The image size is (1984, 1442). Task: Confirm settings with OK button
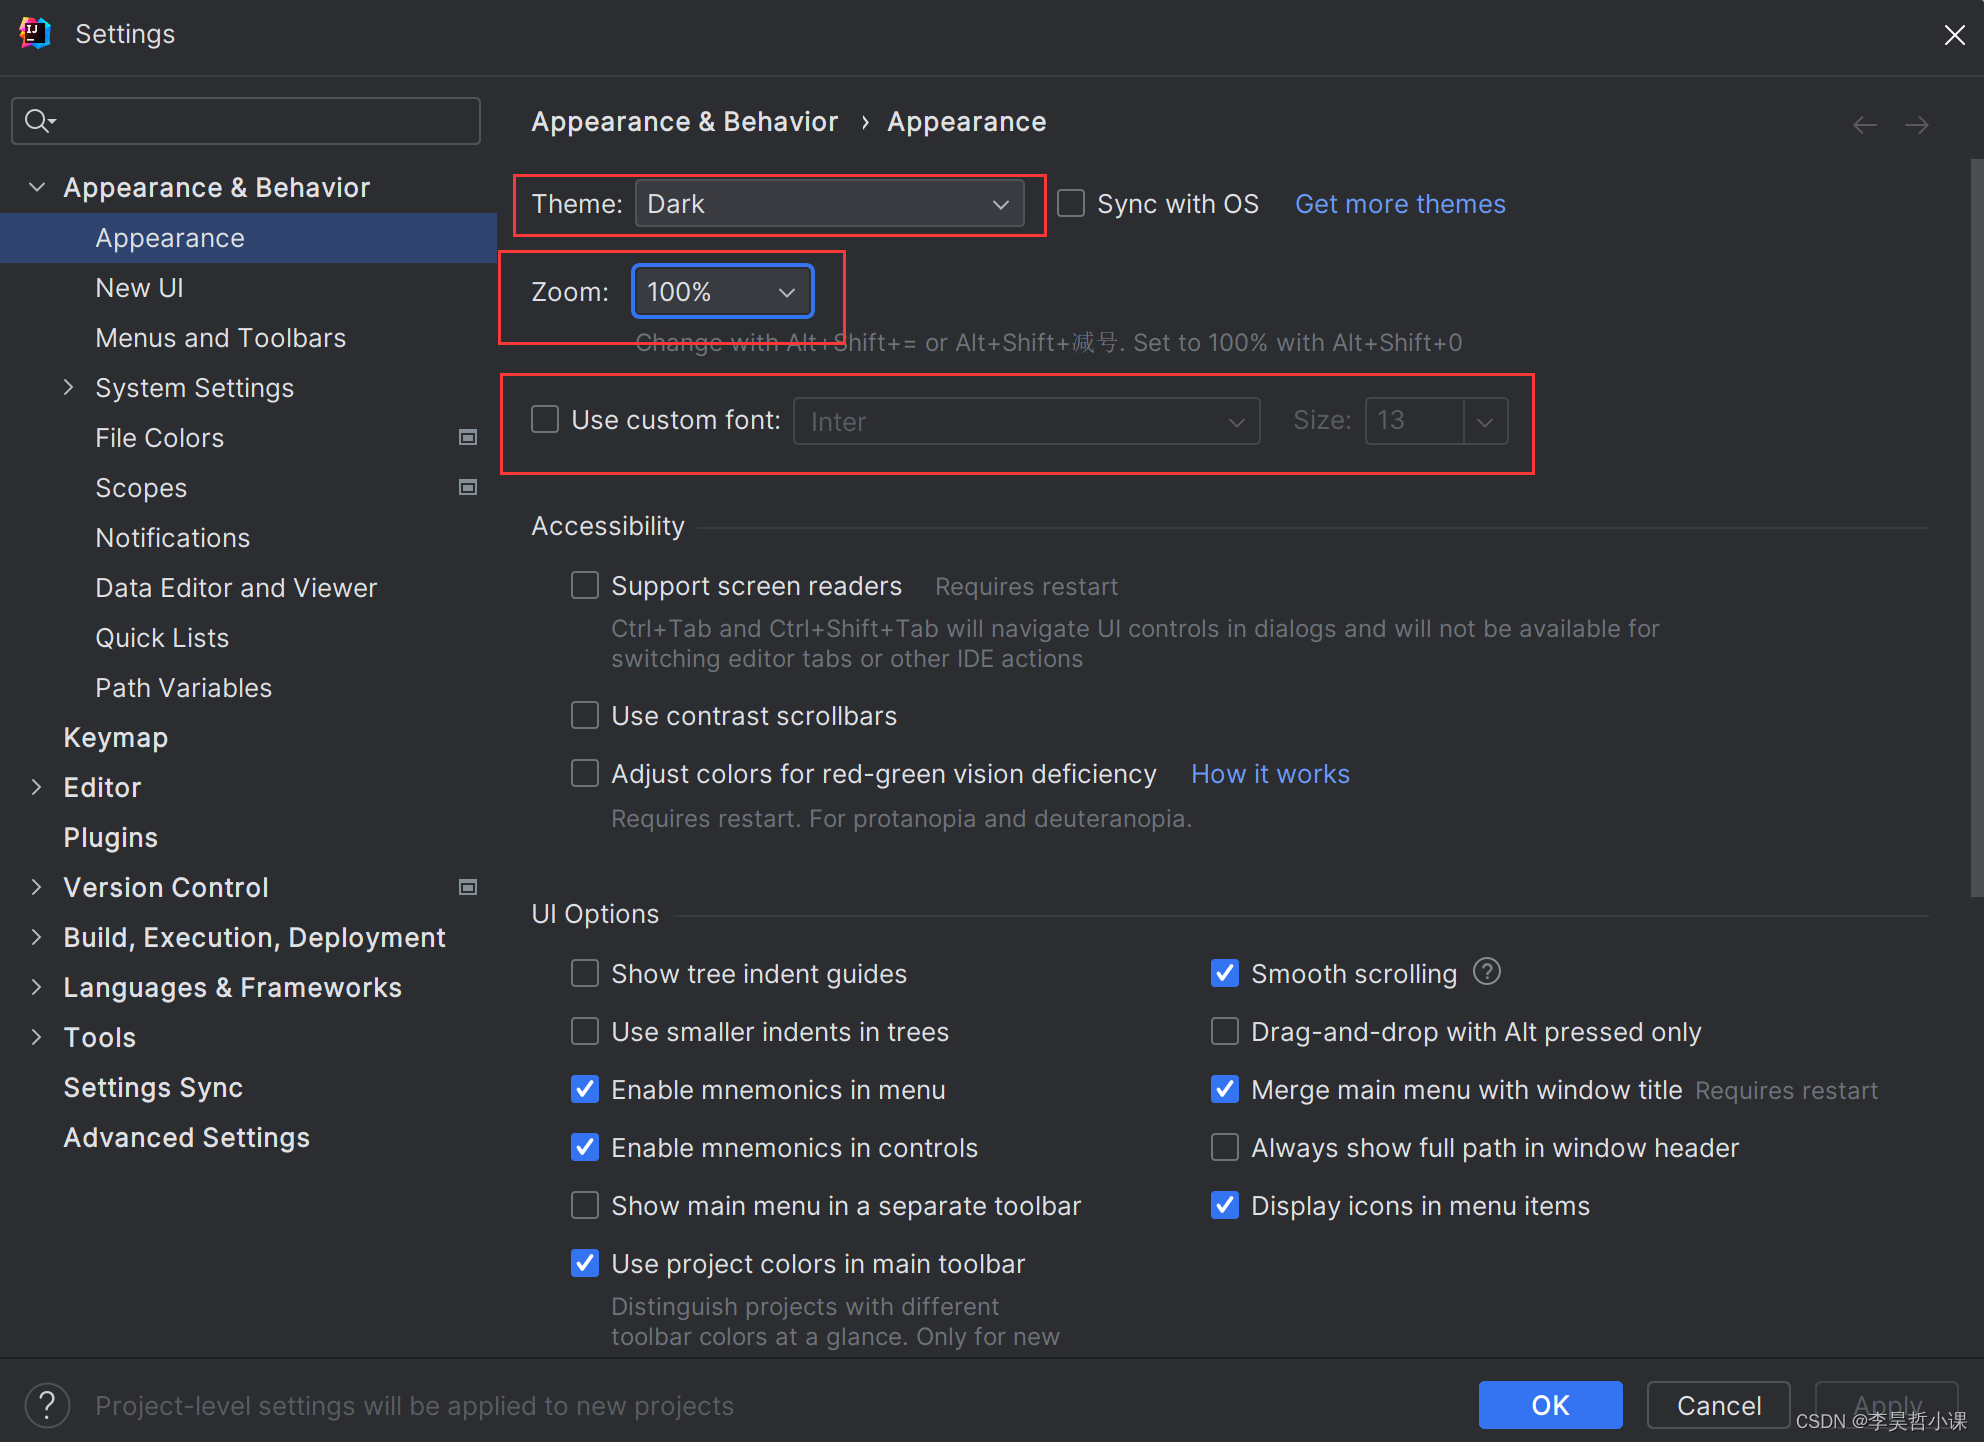click(x=1550, y=1405)
